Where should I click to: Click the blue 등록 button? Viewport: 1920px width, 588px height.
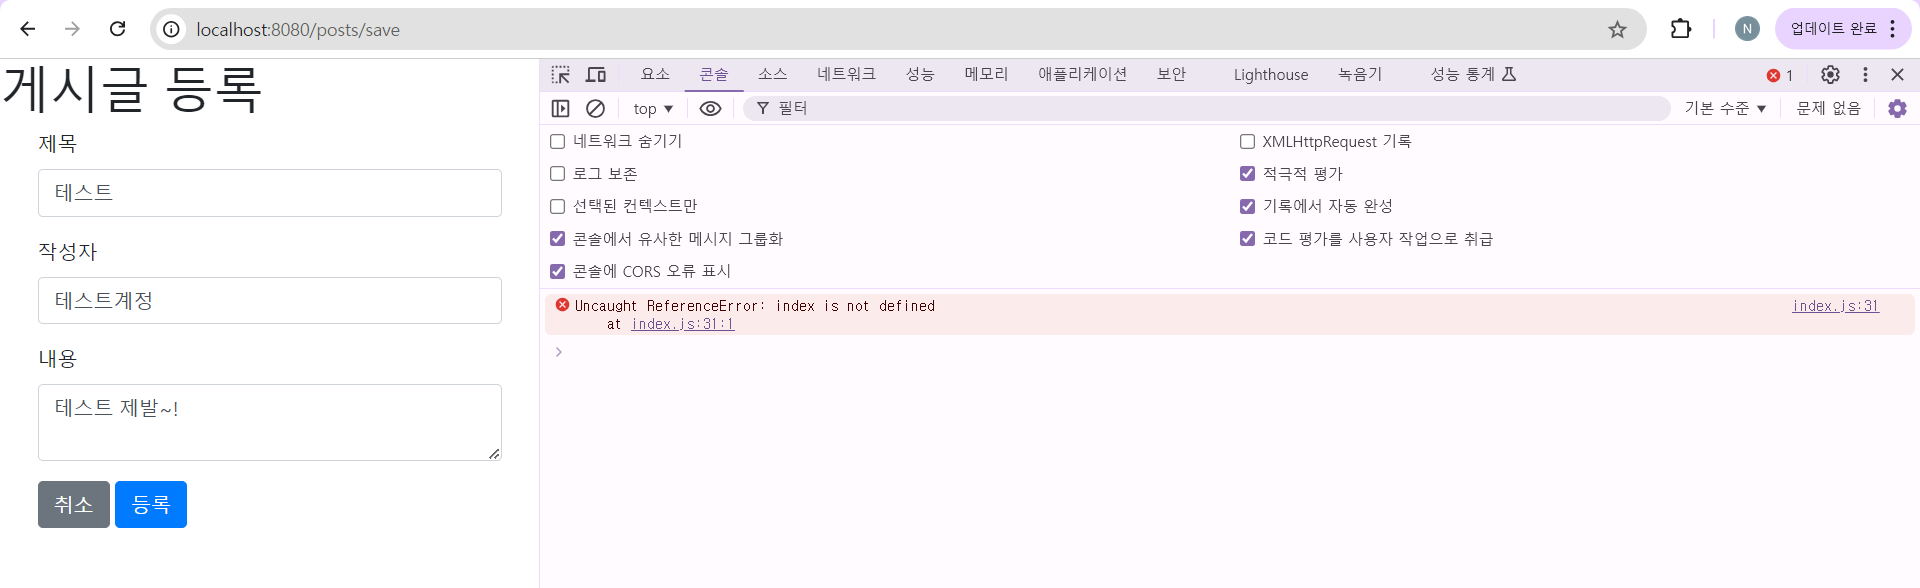[x=151, y=505]
